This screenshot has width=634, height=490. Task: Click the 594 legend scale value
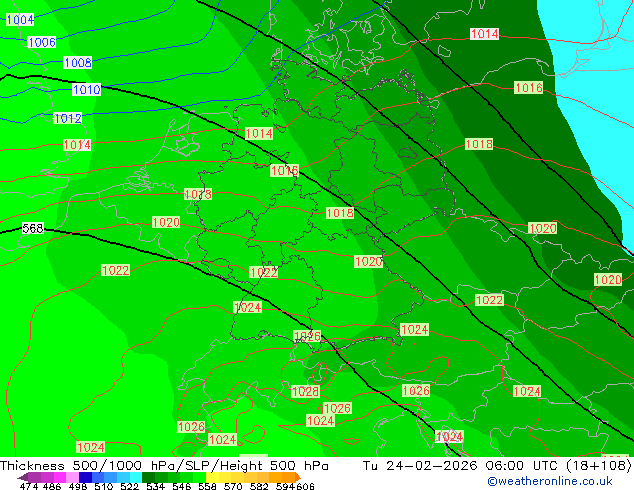pyautogui.click(x=285, y=486)
